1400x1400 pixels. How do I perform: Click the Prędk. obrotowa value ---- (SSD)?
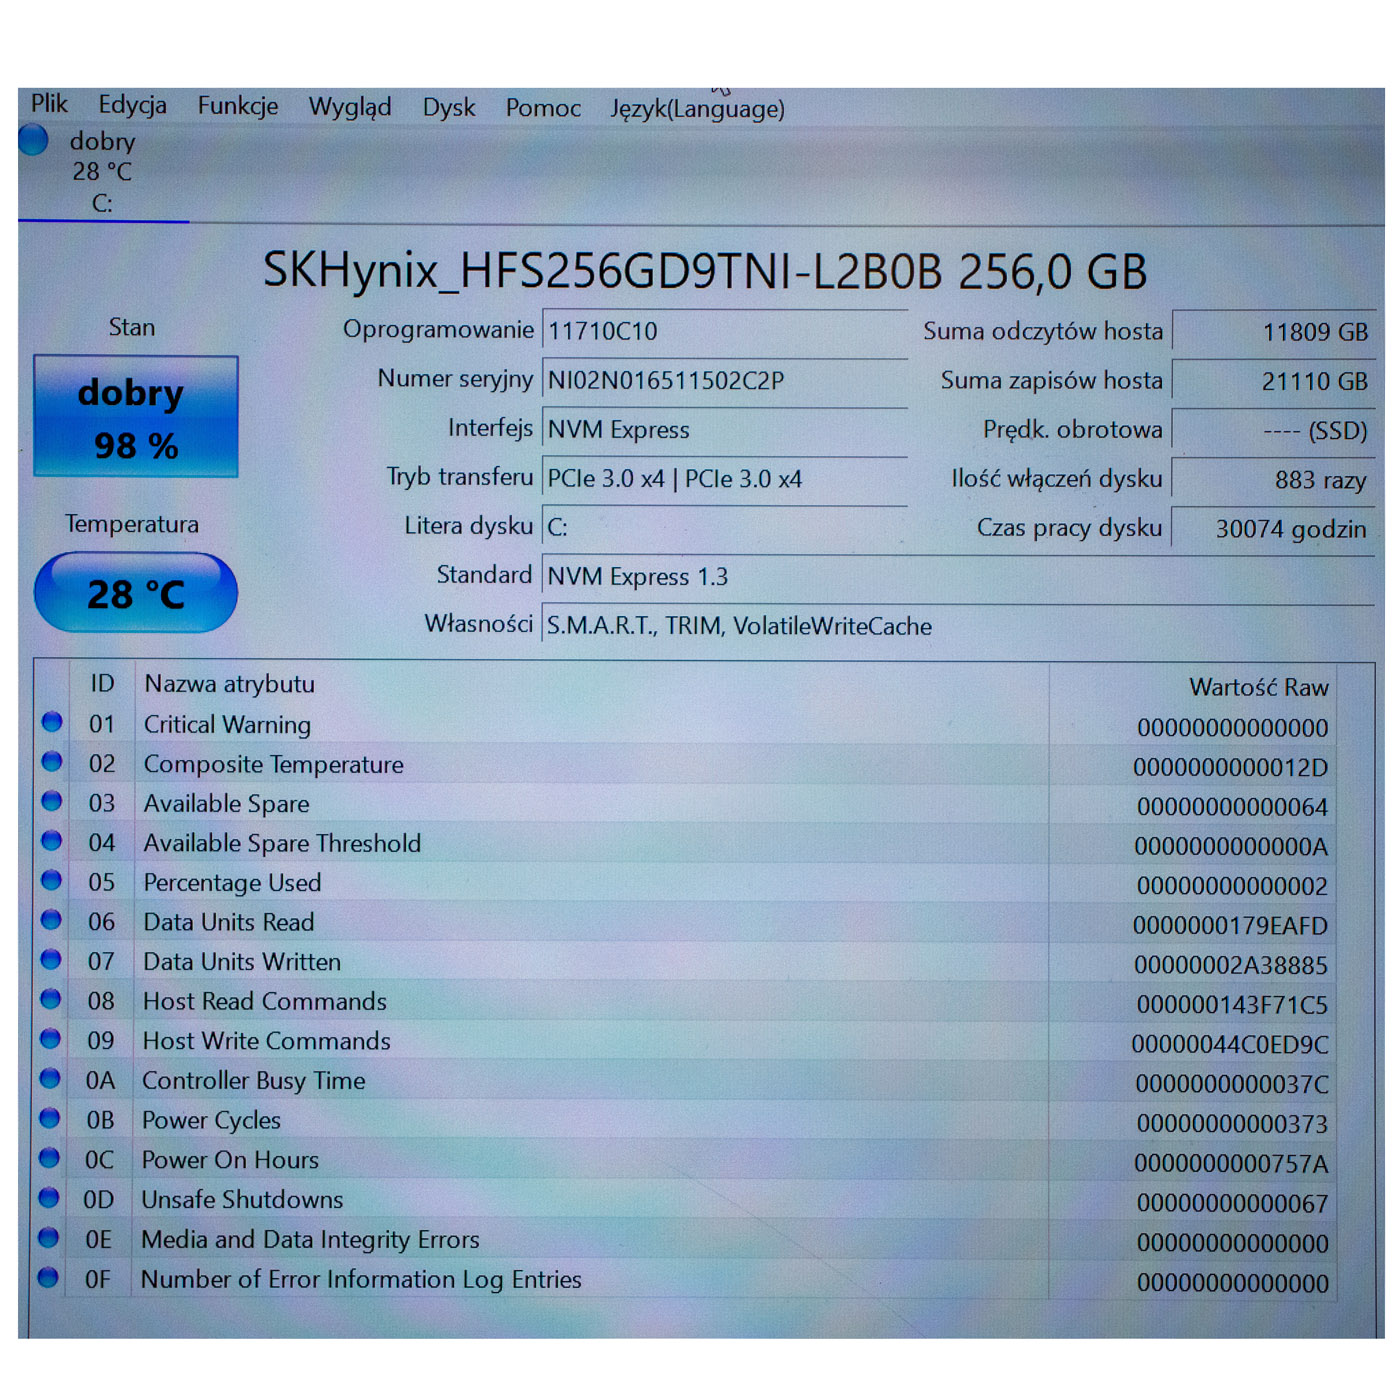click(x=1273, y=430)
